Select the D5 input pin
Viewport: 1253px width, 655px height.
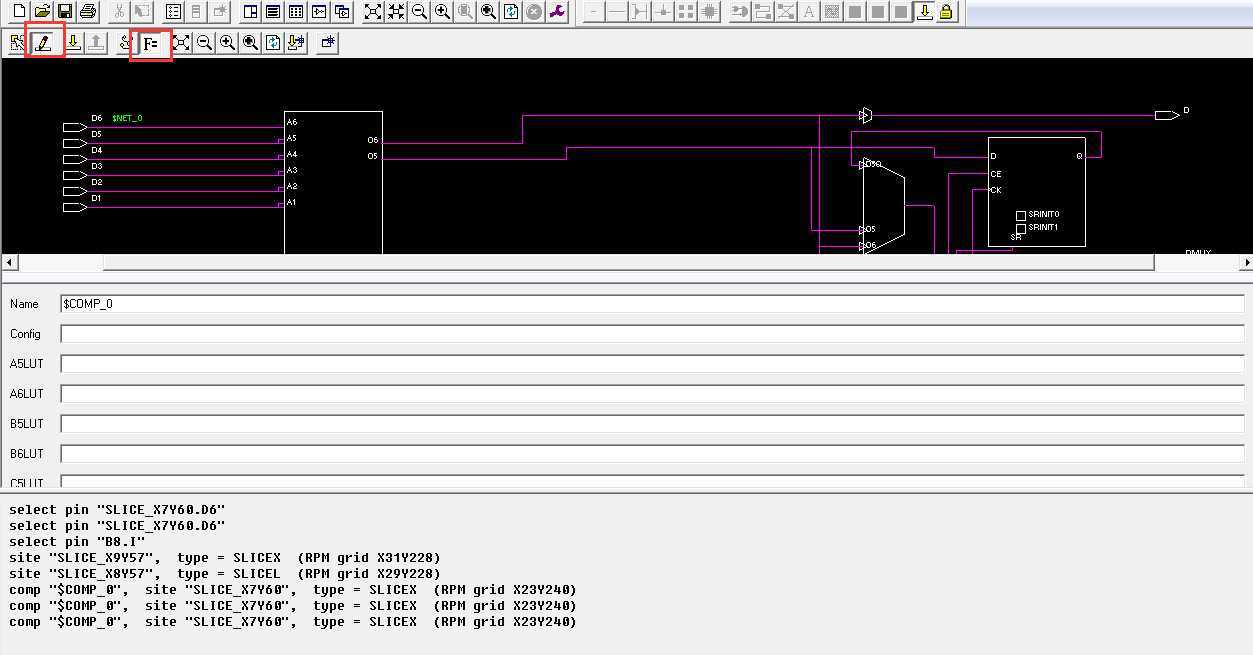75,143
